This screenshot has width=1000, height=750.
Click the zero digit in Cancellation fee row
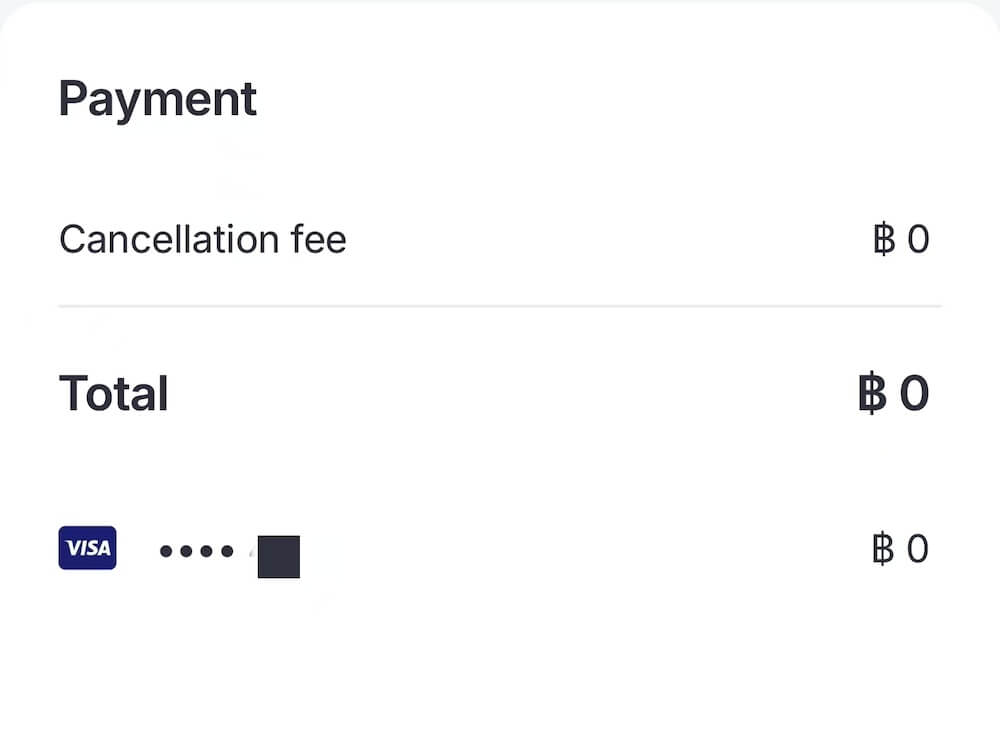click(x=918, y=240)
